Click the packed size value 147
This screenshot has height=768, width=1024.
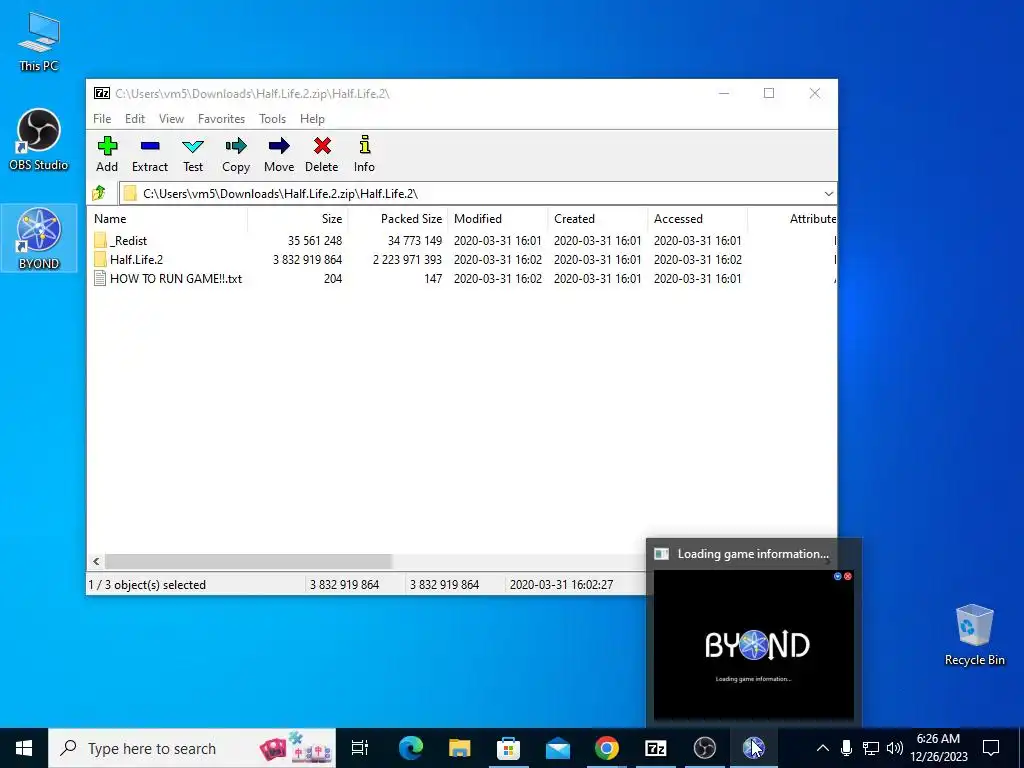[x=432, y=279]
